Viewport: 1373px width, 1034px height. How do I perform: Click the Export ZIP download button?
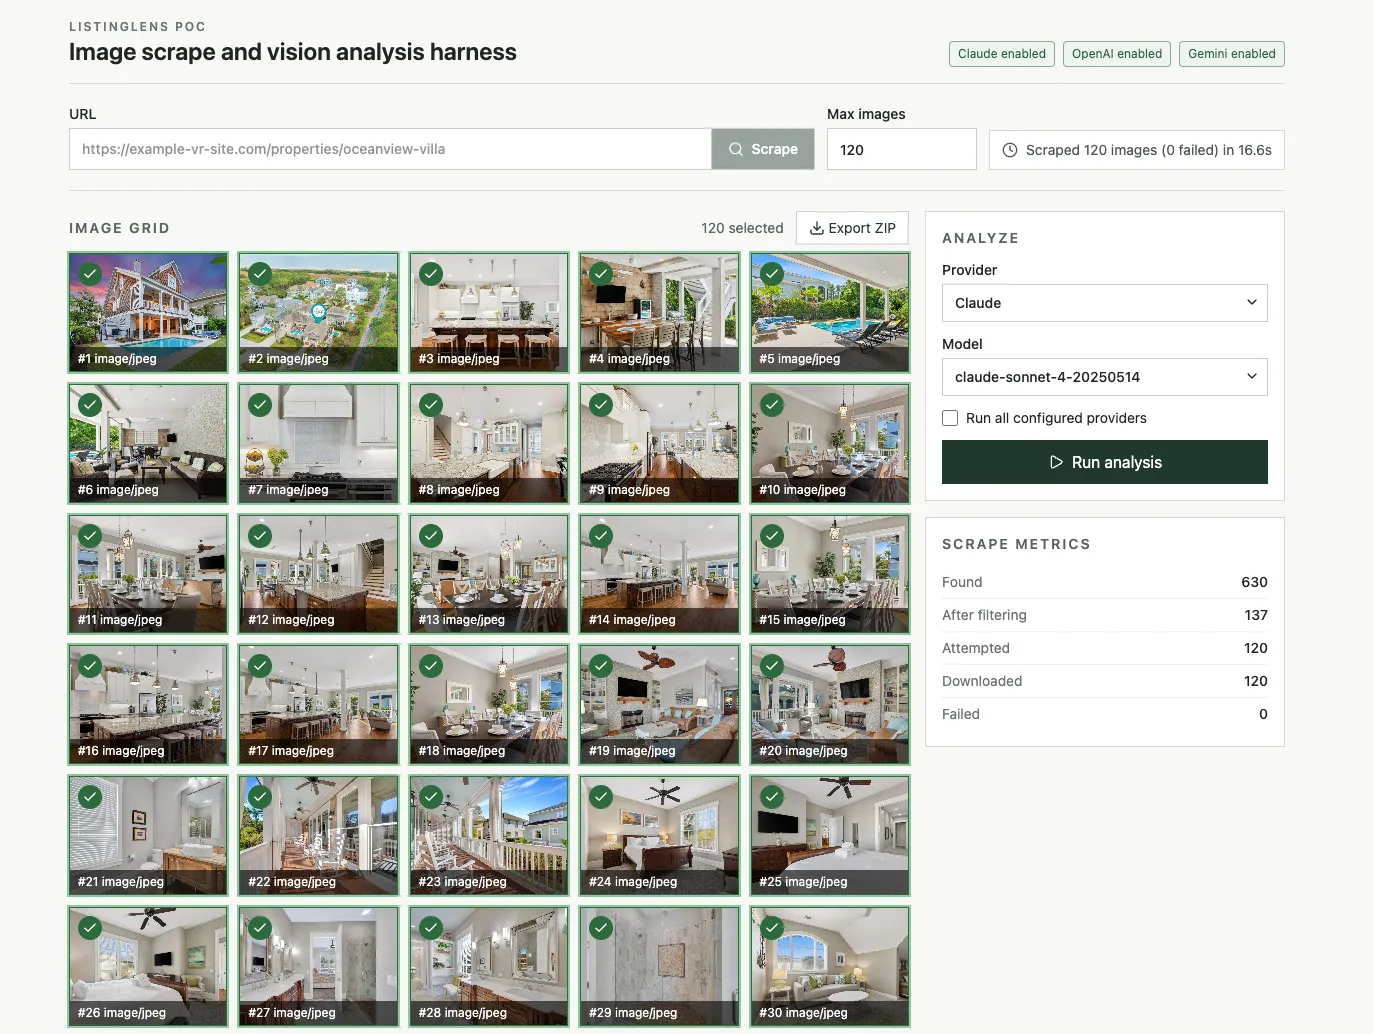pyautogui.click(x=852, y=228)
